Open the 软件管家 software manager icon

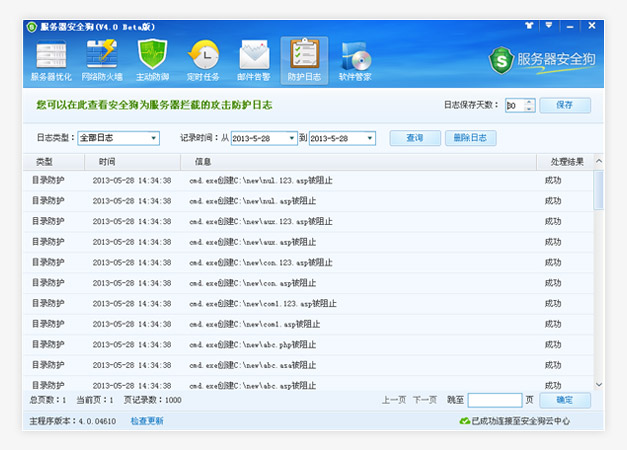click(x=355, y=60)
